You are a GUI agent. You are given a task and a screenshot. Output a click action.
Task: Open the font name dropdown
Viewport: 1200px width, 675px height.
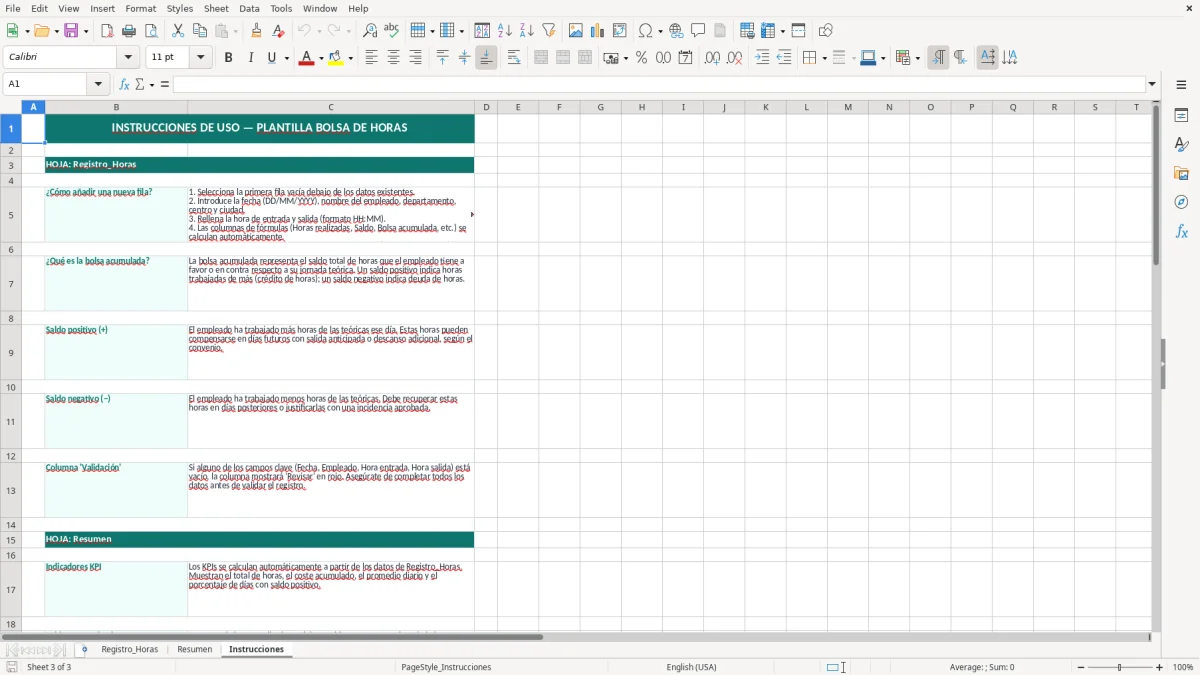tap(128, 58)
